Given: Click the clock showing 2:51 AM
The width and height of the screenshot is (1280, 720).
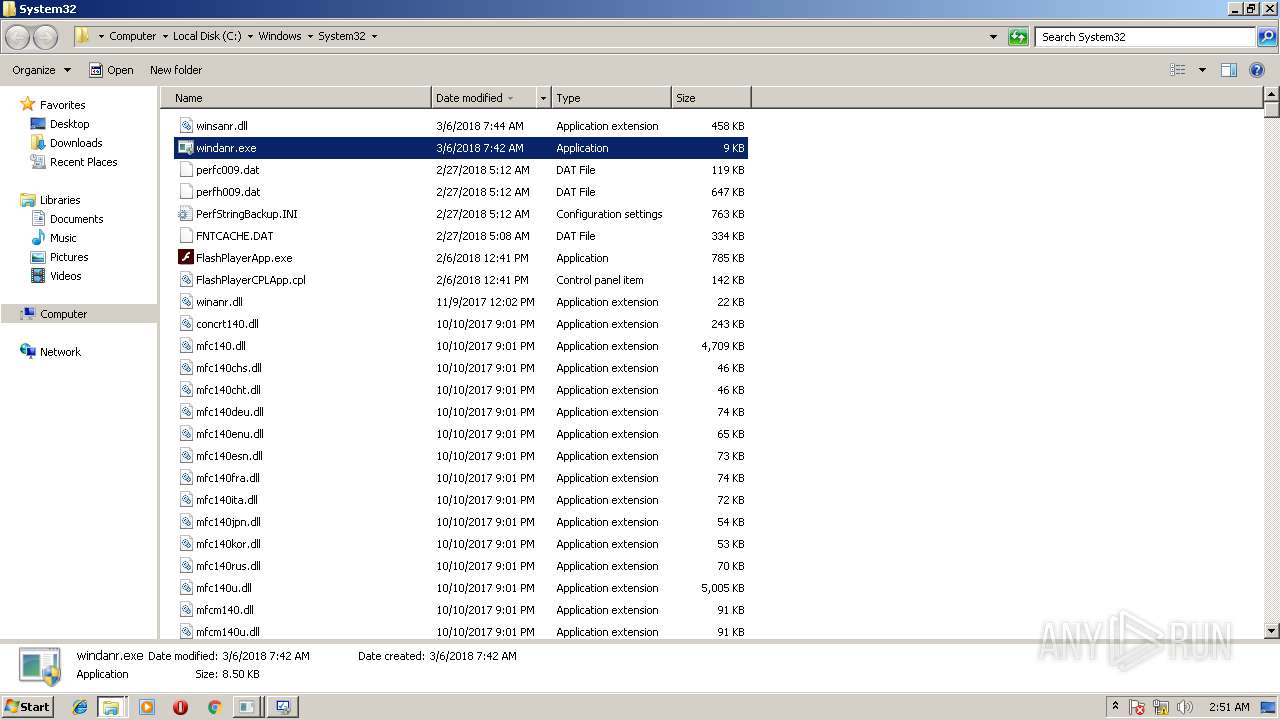Looking at the screenshot, I should [1228, 707].
